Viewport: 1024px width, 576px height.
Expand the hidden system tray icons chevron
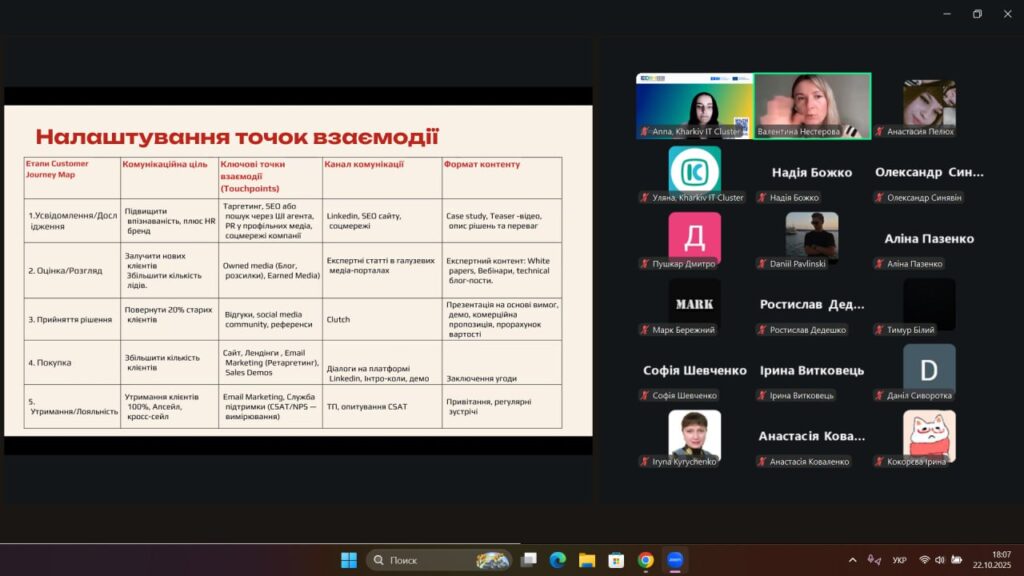click(x=852, y=560)
